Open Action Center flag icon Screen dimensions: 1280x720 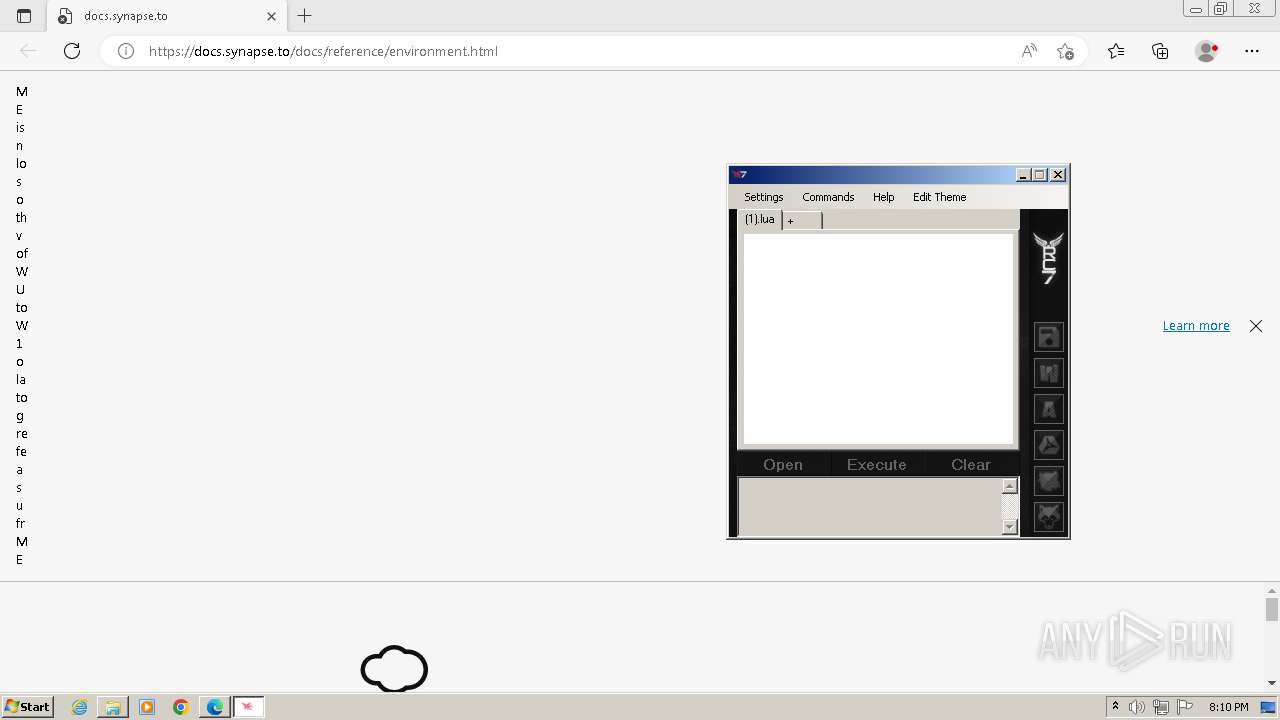(1185, 707)
